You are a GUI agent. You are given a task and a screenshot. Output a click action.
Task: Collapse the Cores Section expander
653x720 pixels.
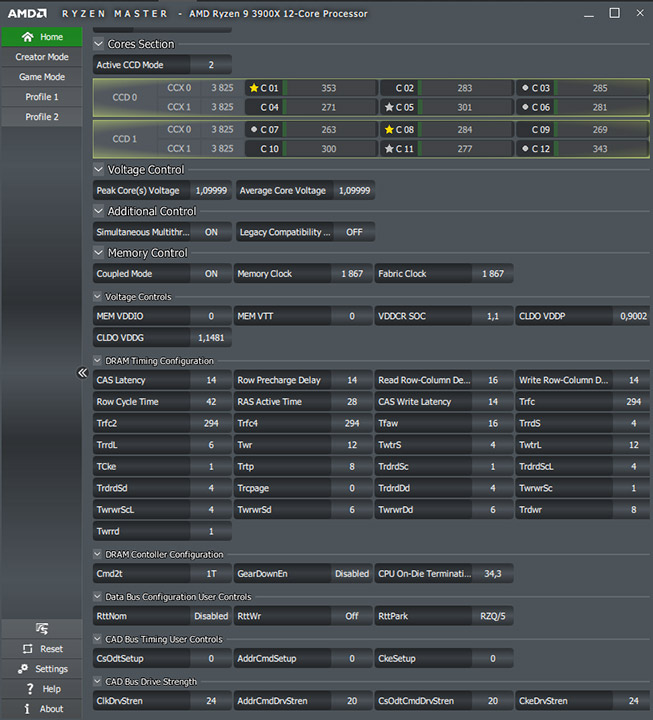(x=98, y=44)
